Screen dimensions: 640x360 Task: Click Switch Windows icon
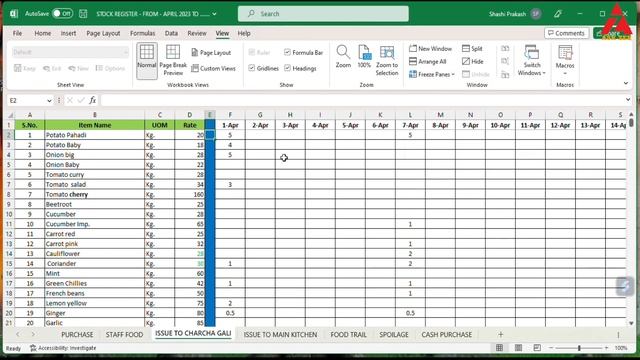tap(531, 52)
